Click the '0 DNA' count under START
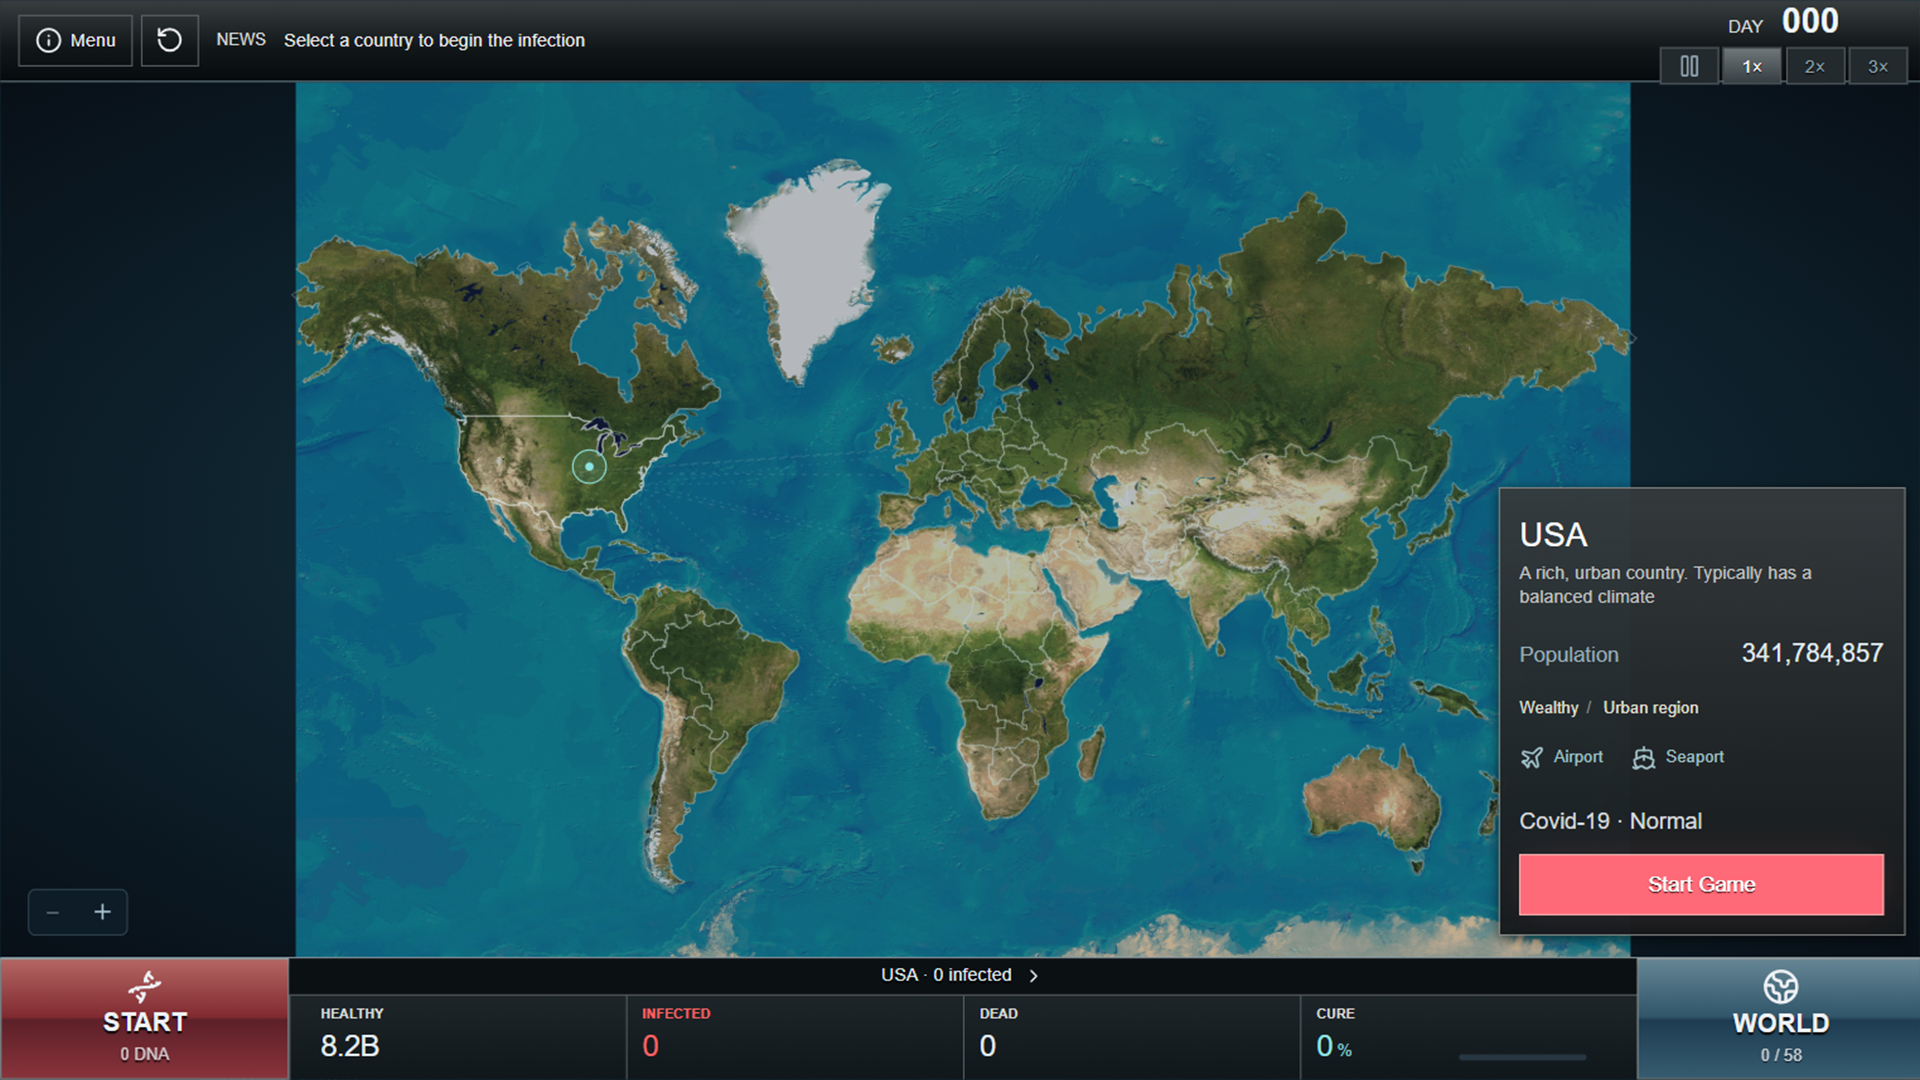The image size is (1920, 1080). pyautogui.click(x=145, y=1054)
